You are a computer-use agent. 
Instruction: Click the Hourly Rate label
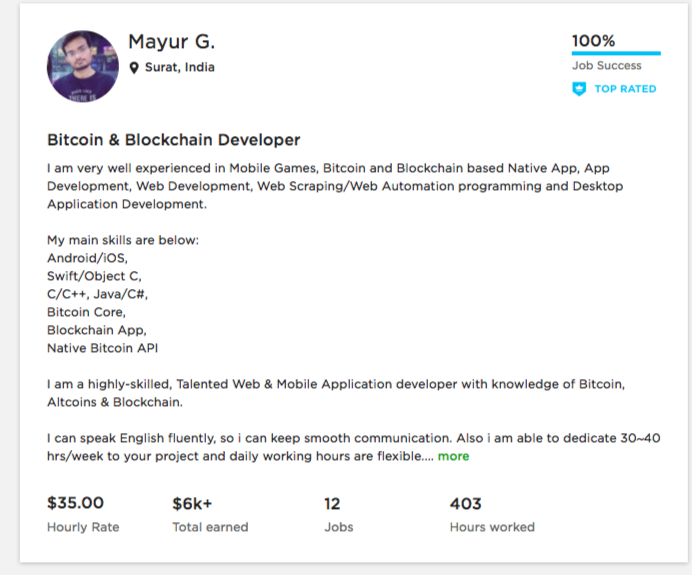click(x=83, y=527)
